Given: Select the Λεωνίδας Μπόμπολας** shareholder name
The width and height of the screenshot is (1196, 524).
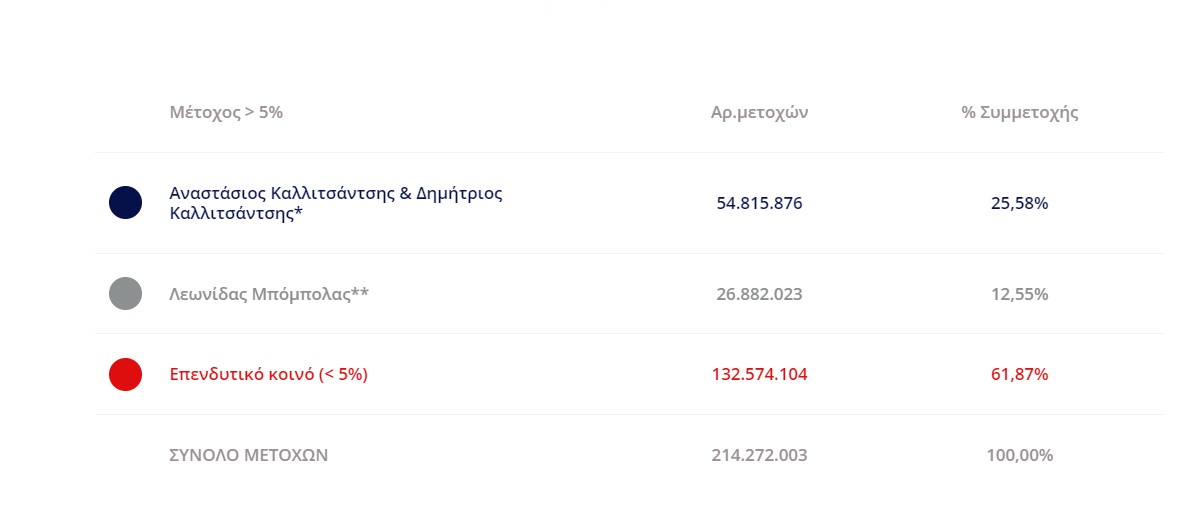Looking at the screenshot, I should pyautogui.click(x=269, y=294).
